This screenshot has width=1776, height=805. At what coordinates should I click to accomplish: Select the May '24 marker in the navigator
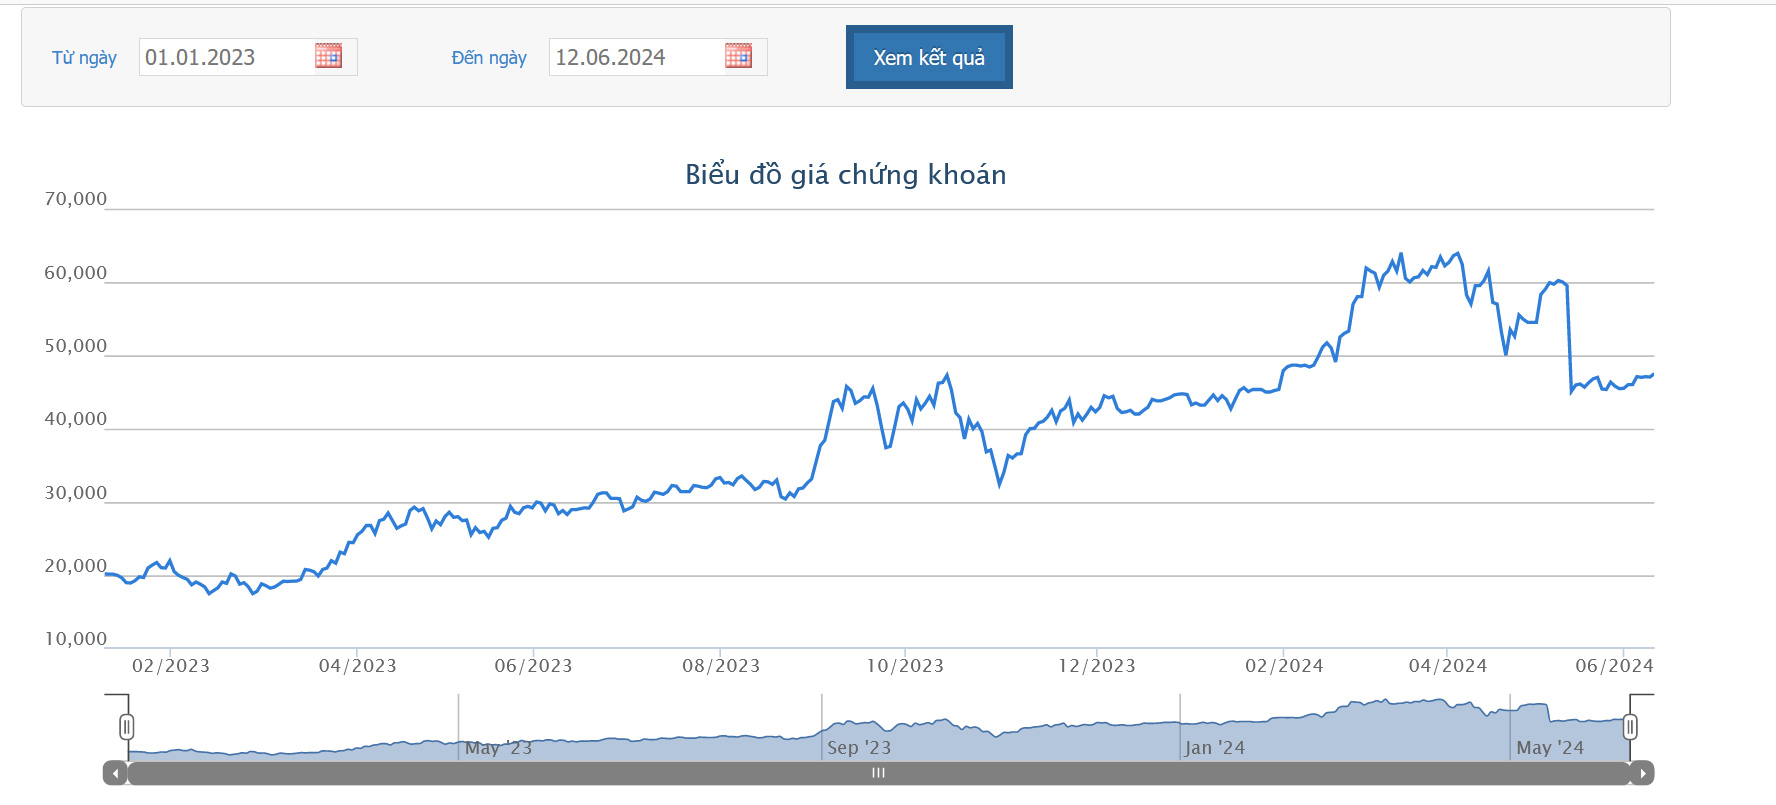click(x=1550, y=748)
